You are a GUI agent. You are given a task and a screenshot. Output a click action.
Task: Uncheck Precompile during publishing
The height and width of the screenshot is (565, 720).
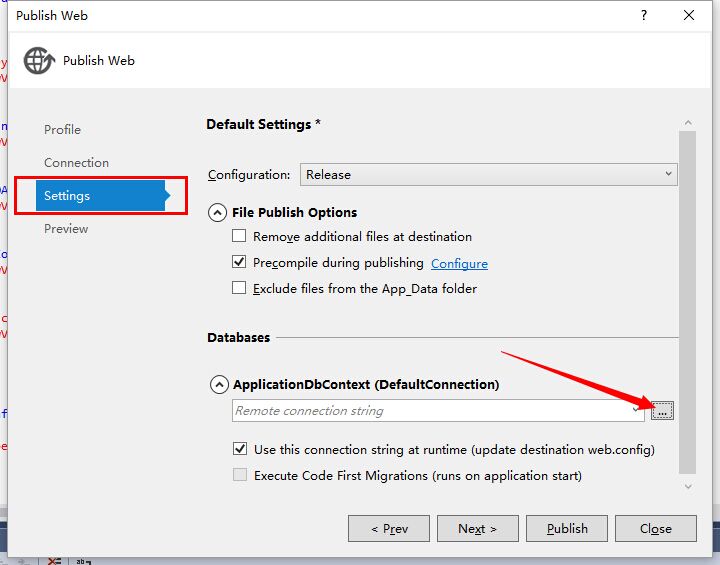point(239,263)
